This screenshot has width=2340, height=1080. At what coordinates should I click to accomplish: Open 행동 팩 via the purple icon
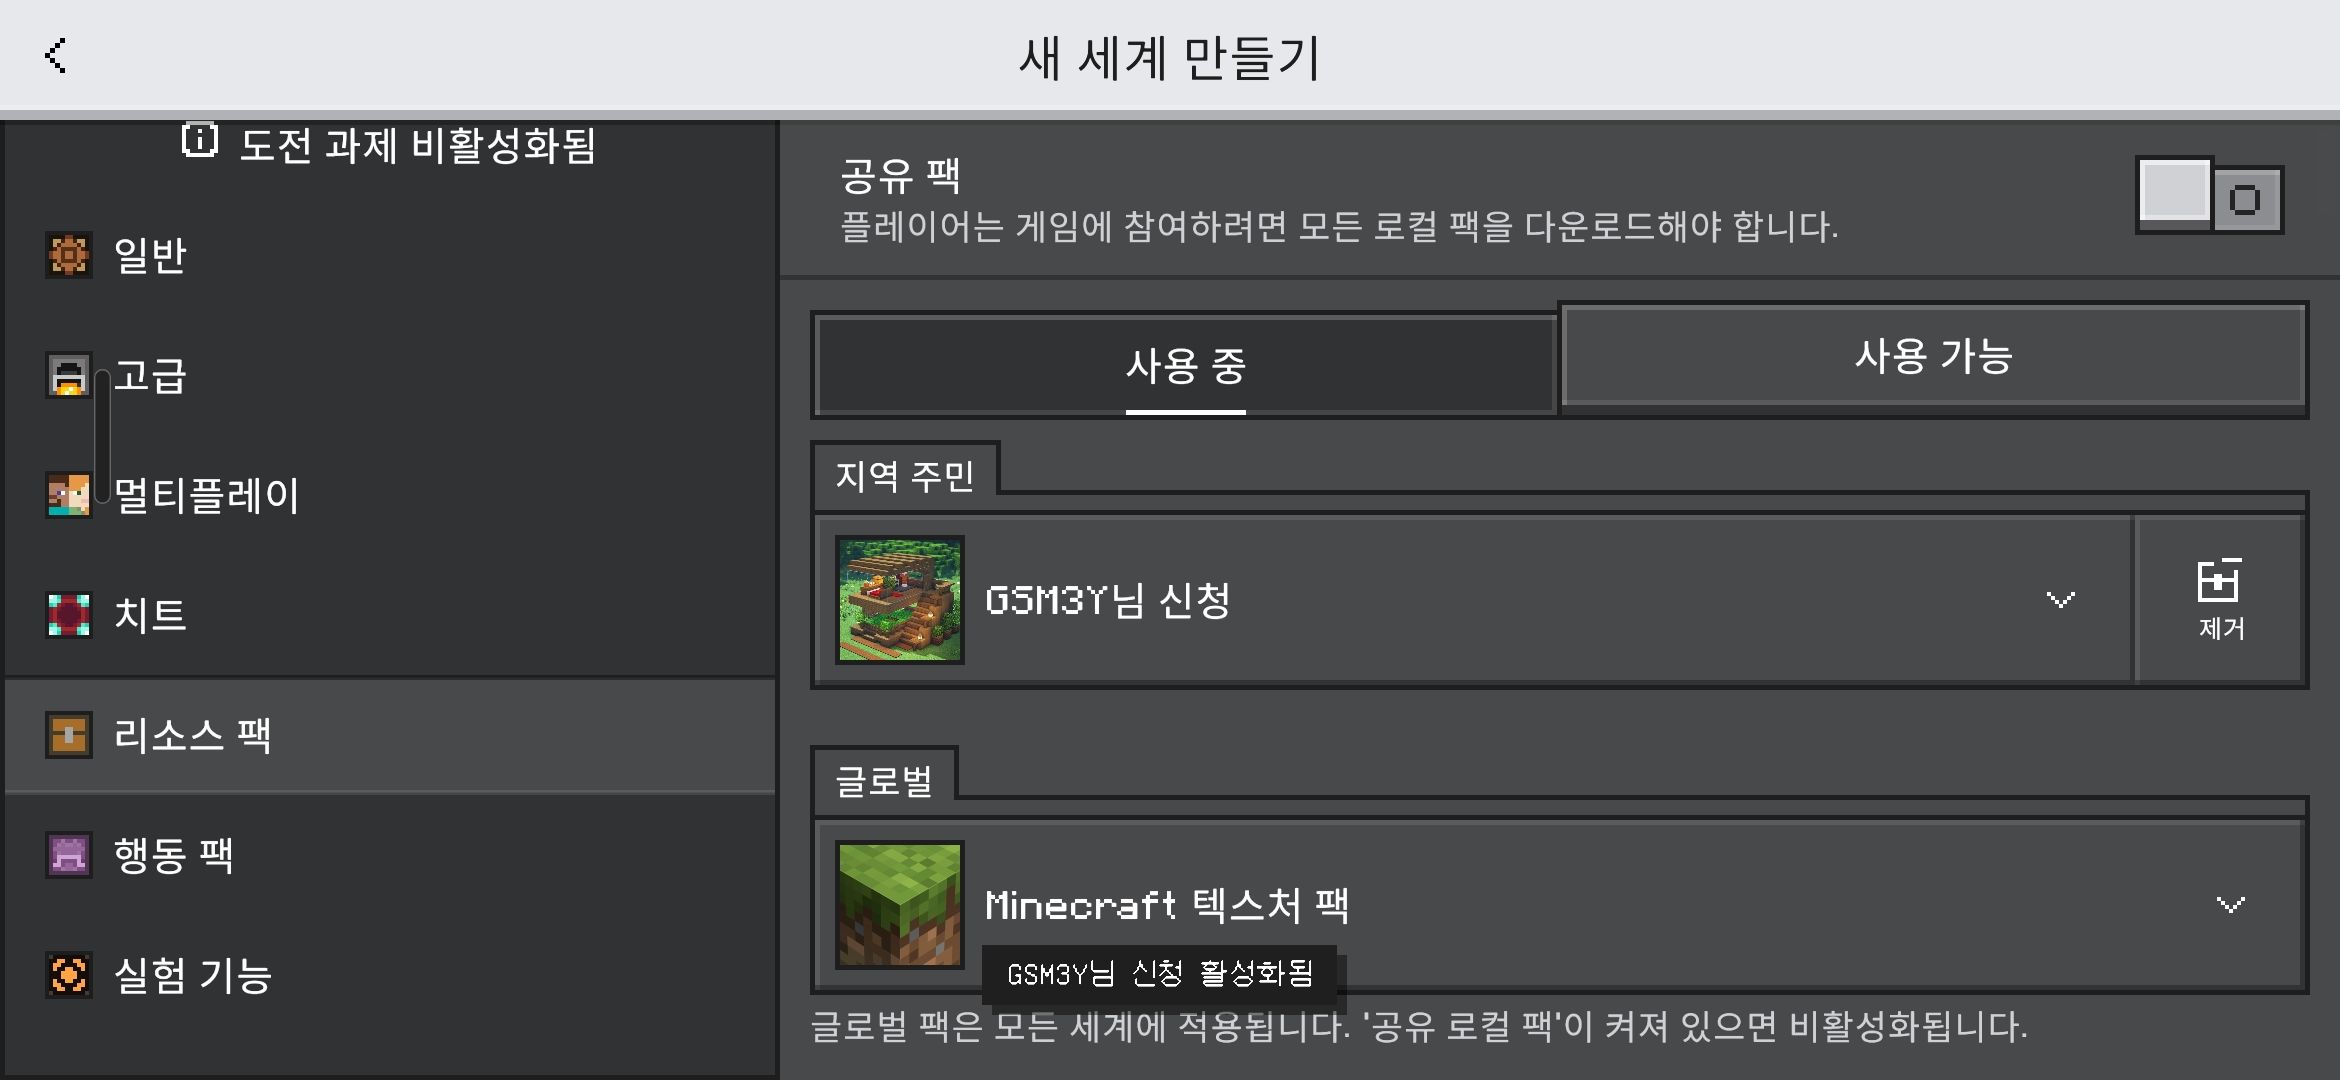[69, 855]
